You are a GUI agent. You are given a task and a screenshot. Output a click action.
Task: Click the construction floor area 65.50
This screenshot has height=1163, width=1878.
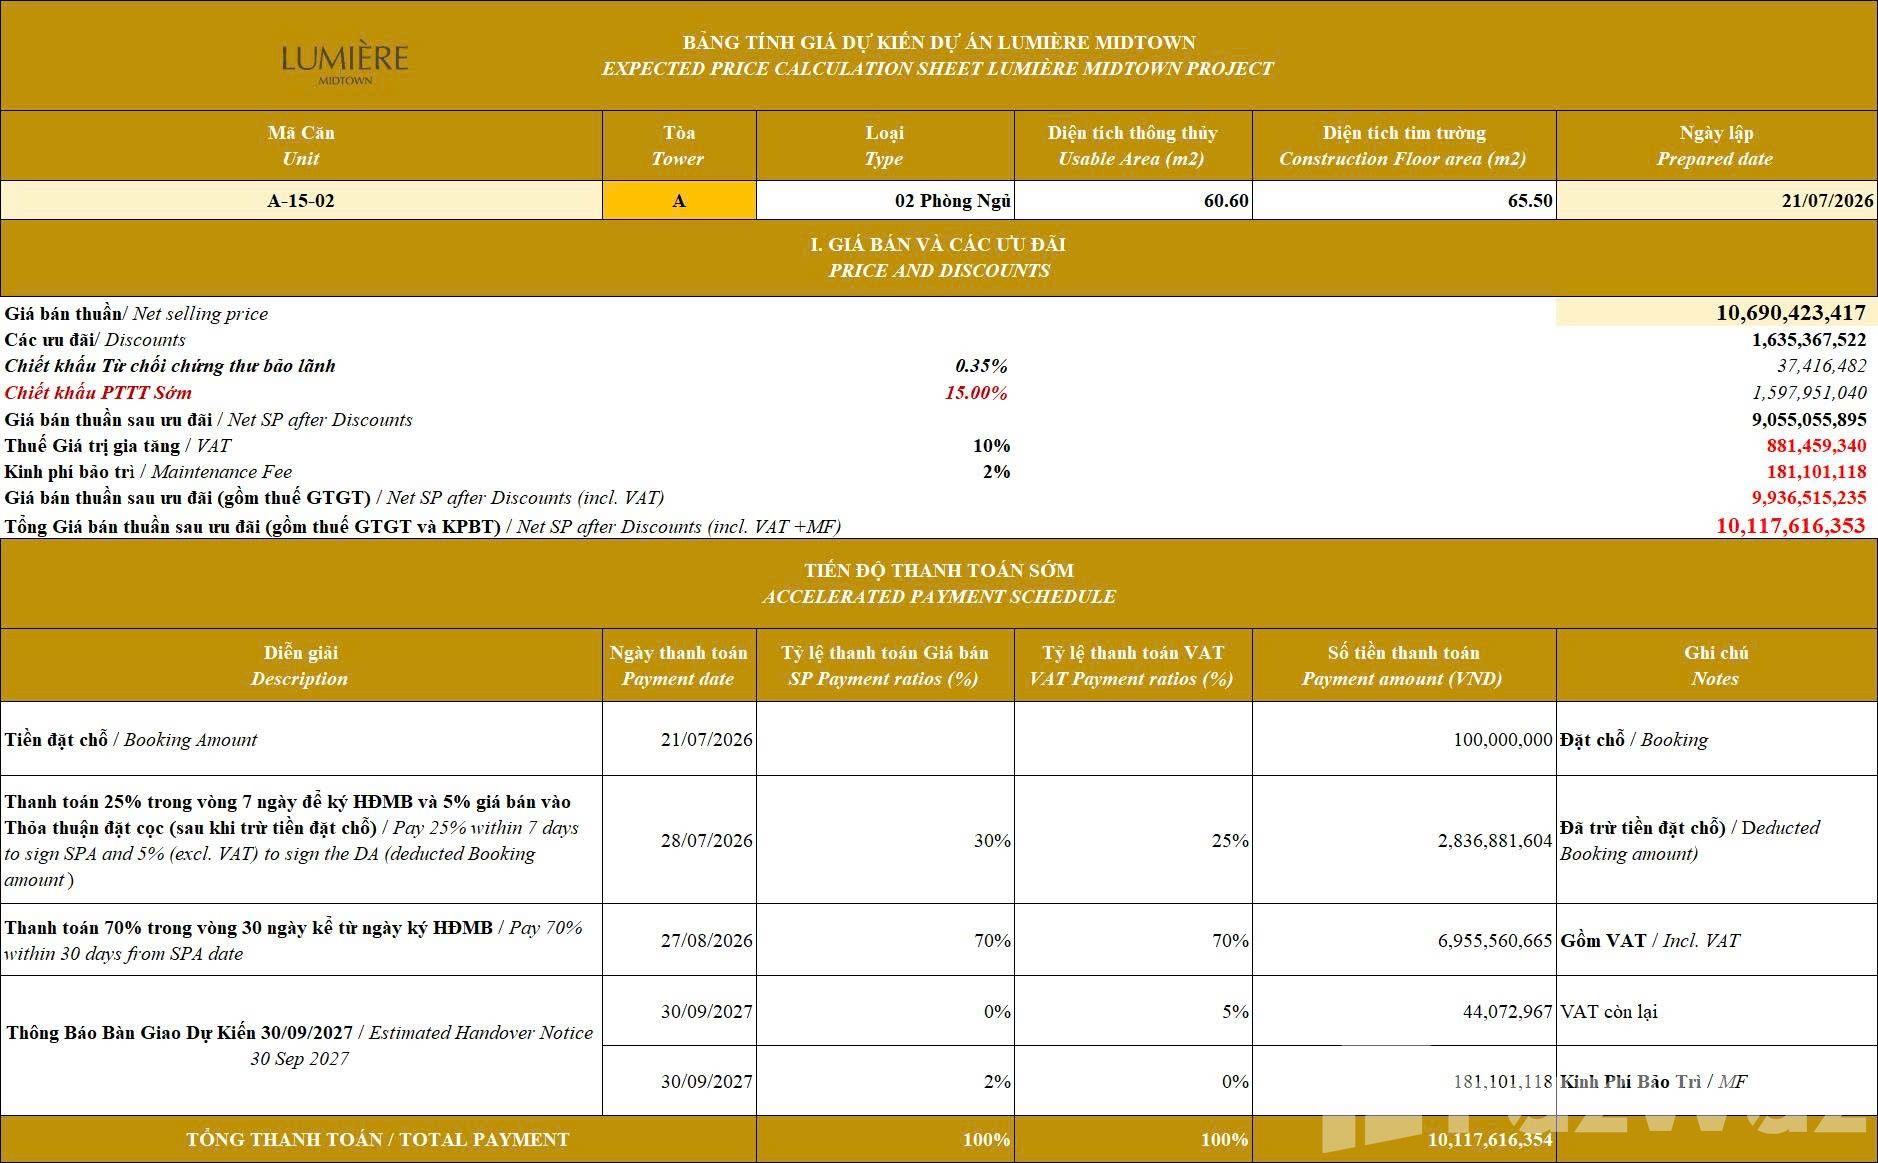point(1404,200)
